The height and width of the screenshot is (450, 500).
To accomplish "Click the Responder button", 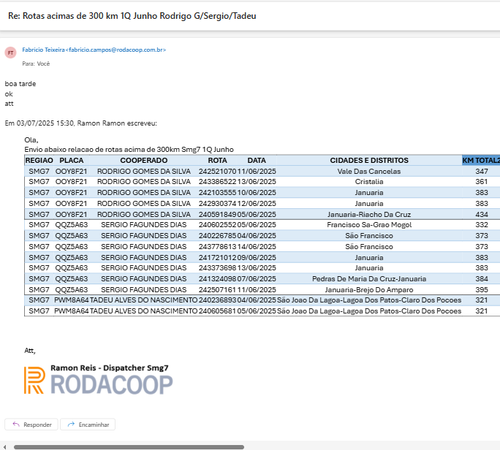I will pyautogui.click(x=31, y=424).
